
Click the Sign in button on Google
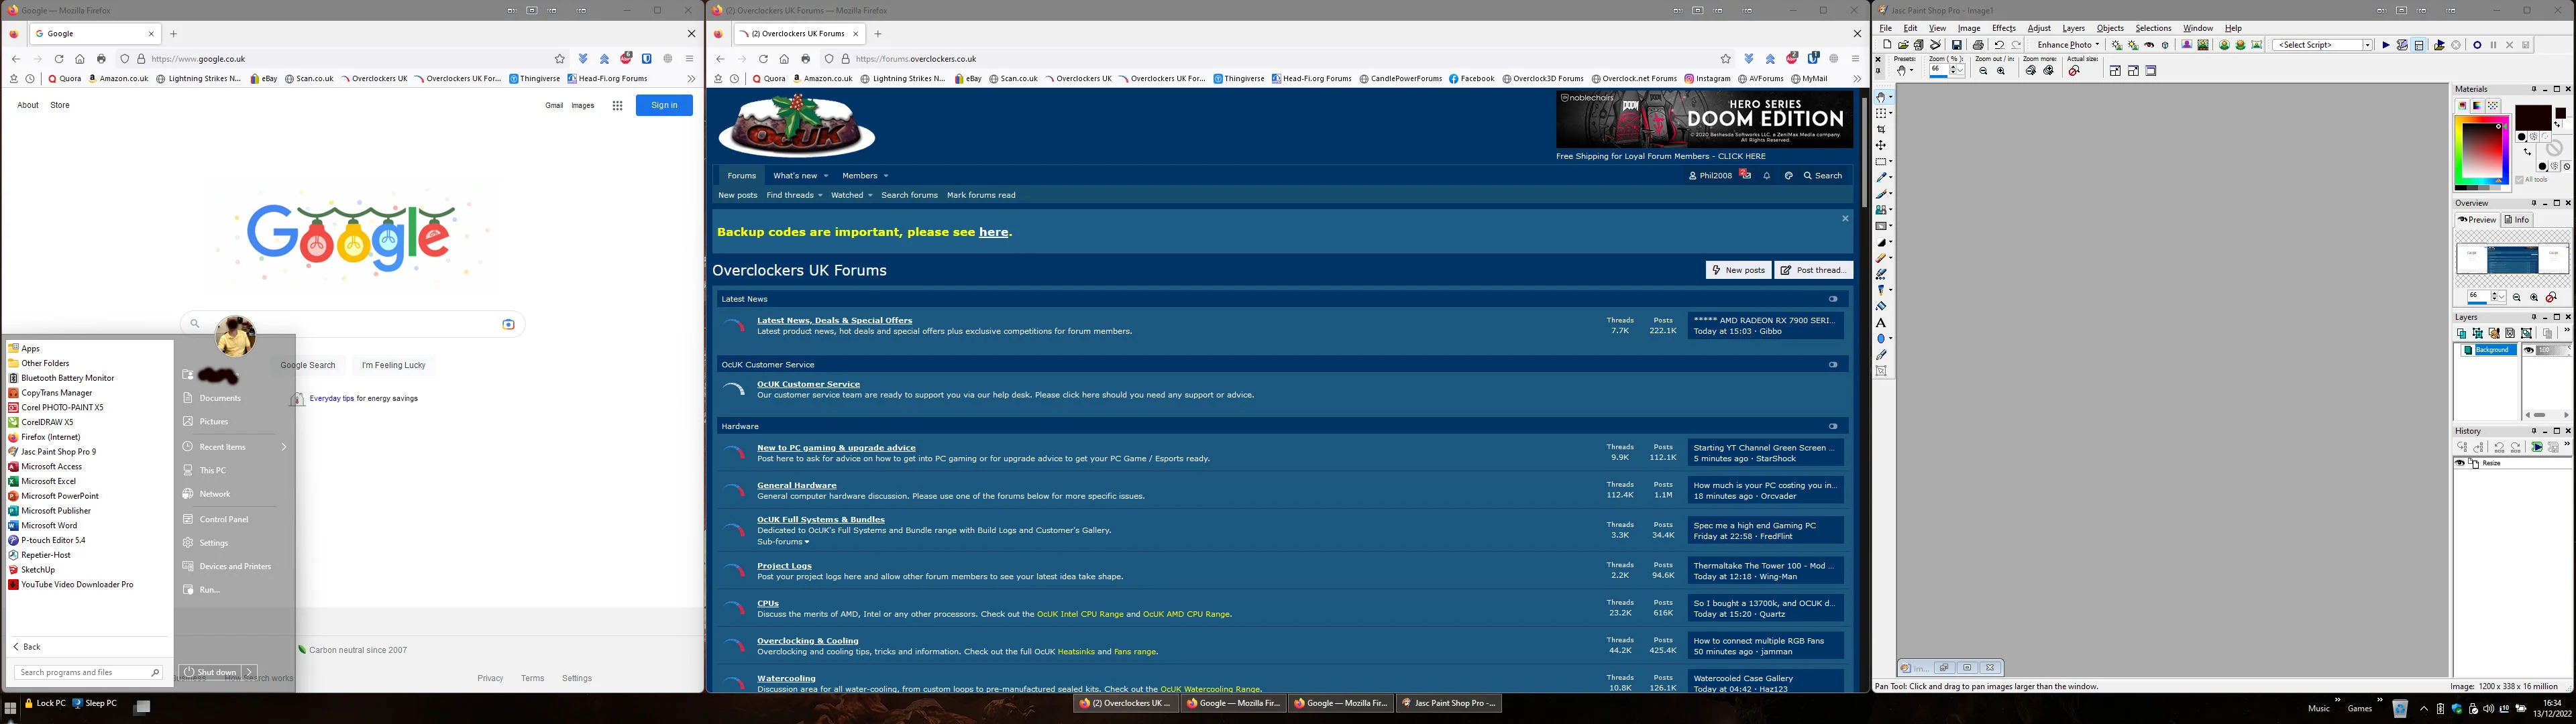pos(664,105)
